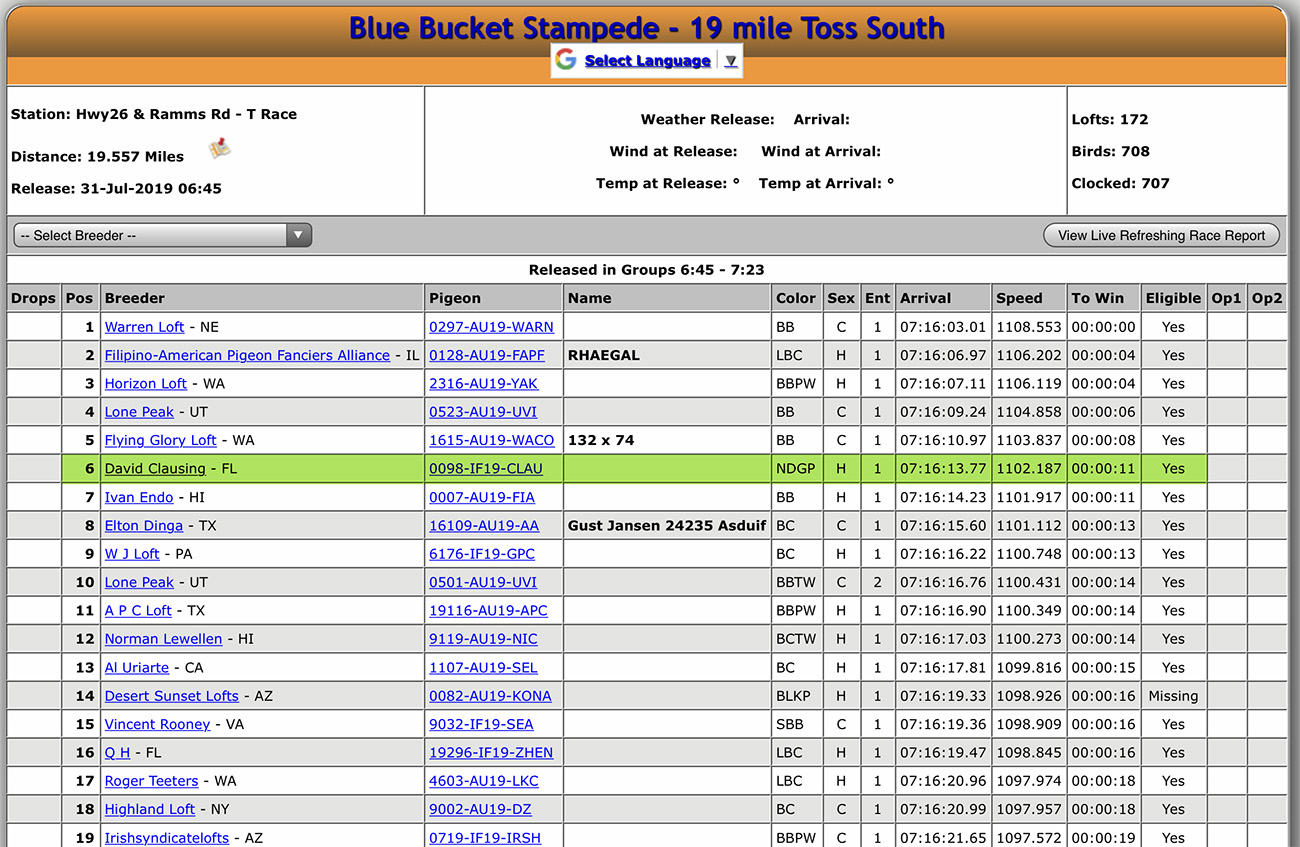Click the Norman Lewellen breeder link
1300x847 pixels.
164,639
